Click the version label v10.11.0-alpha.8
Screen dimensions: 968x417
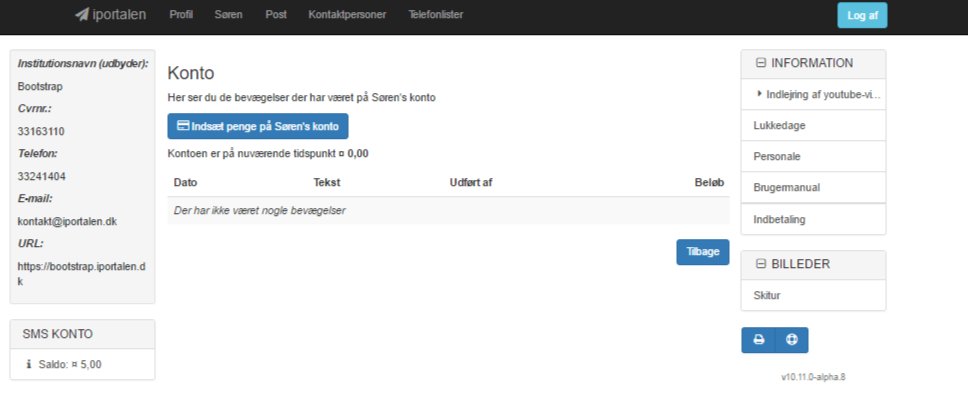(813, 377)
